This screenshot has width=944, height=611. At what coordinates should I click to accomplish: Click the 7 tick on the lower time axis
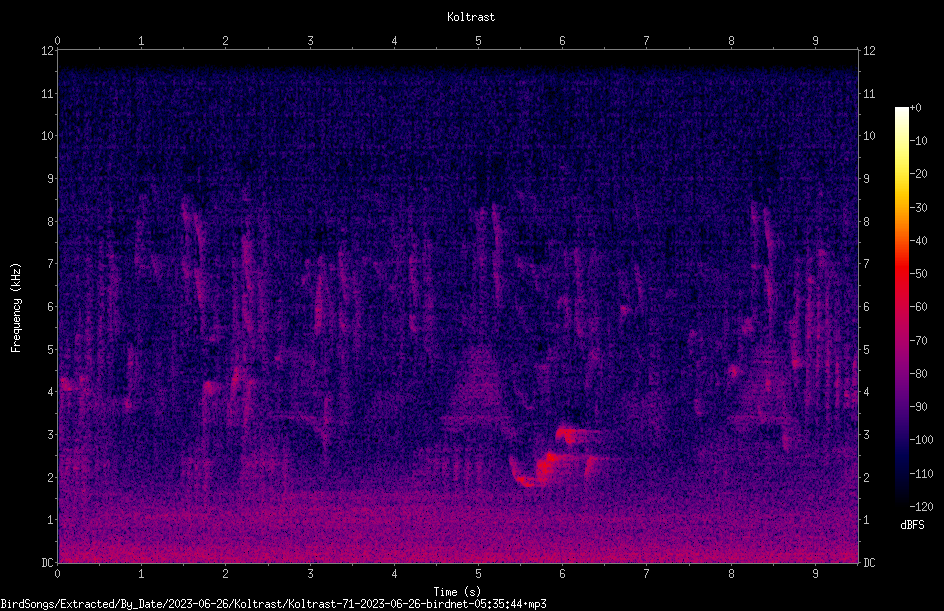click(647, 574)
